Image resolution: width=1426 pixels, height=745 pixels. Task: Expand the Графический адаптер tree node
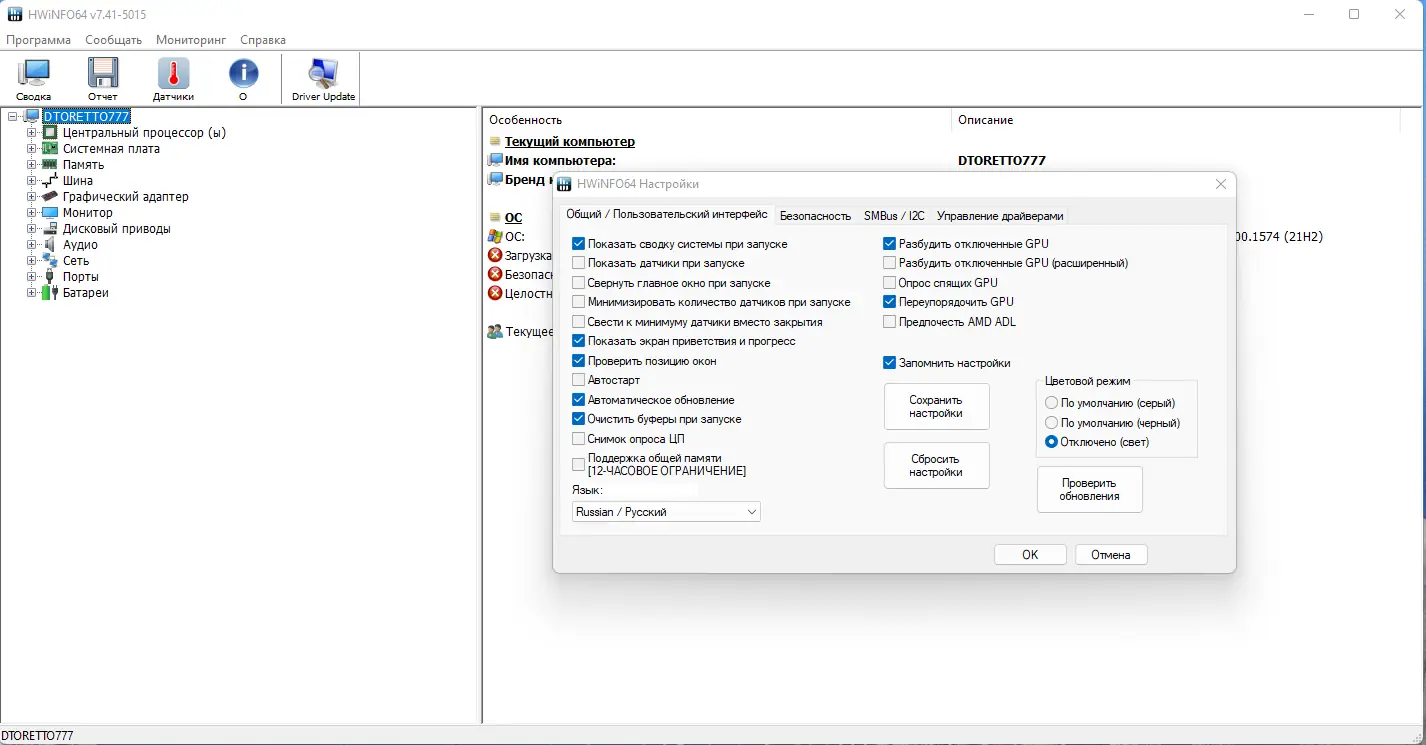coord(32,197)
